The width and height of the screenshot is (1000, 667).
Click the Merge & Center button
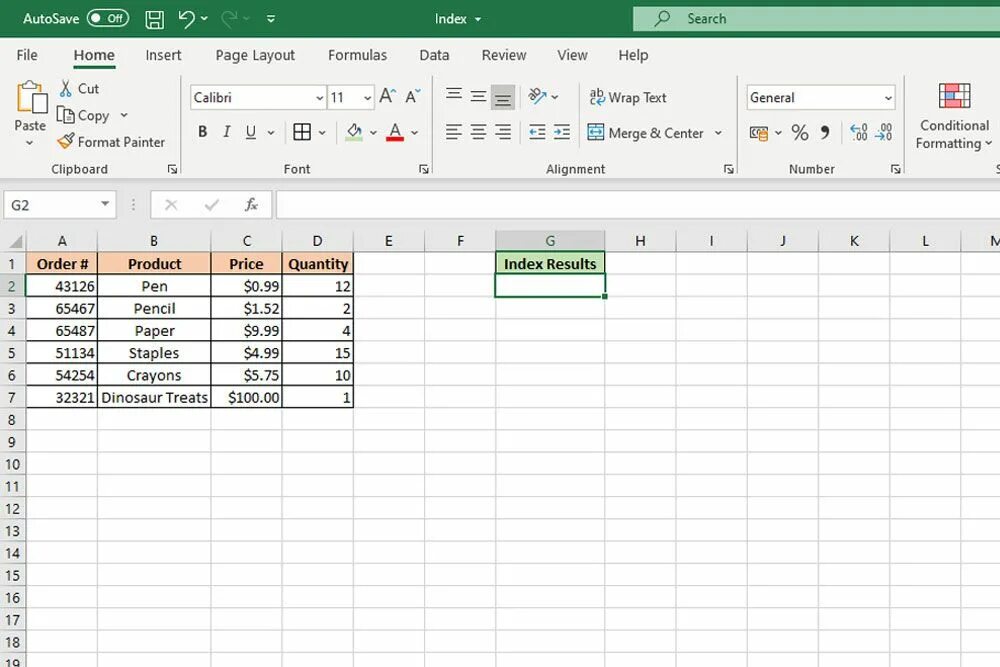[645, 133]
